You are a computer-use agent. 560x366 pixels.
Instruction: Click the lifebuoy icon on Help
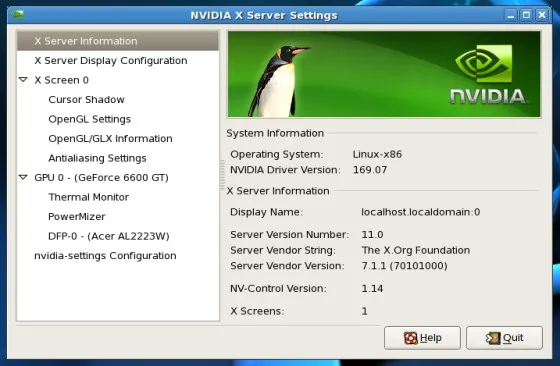pyautogui.click(x=410, y=338)
